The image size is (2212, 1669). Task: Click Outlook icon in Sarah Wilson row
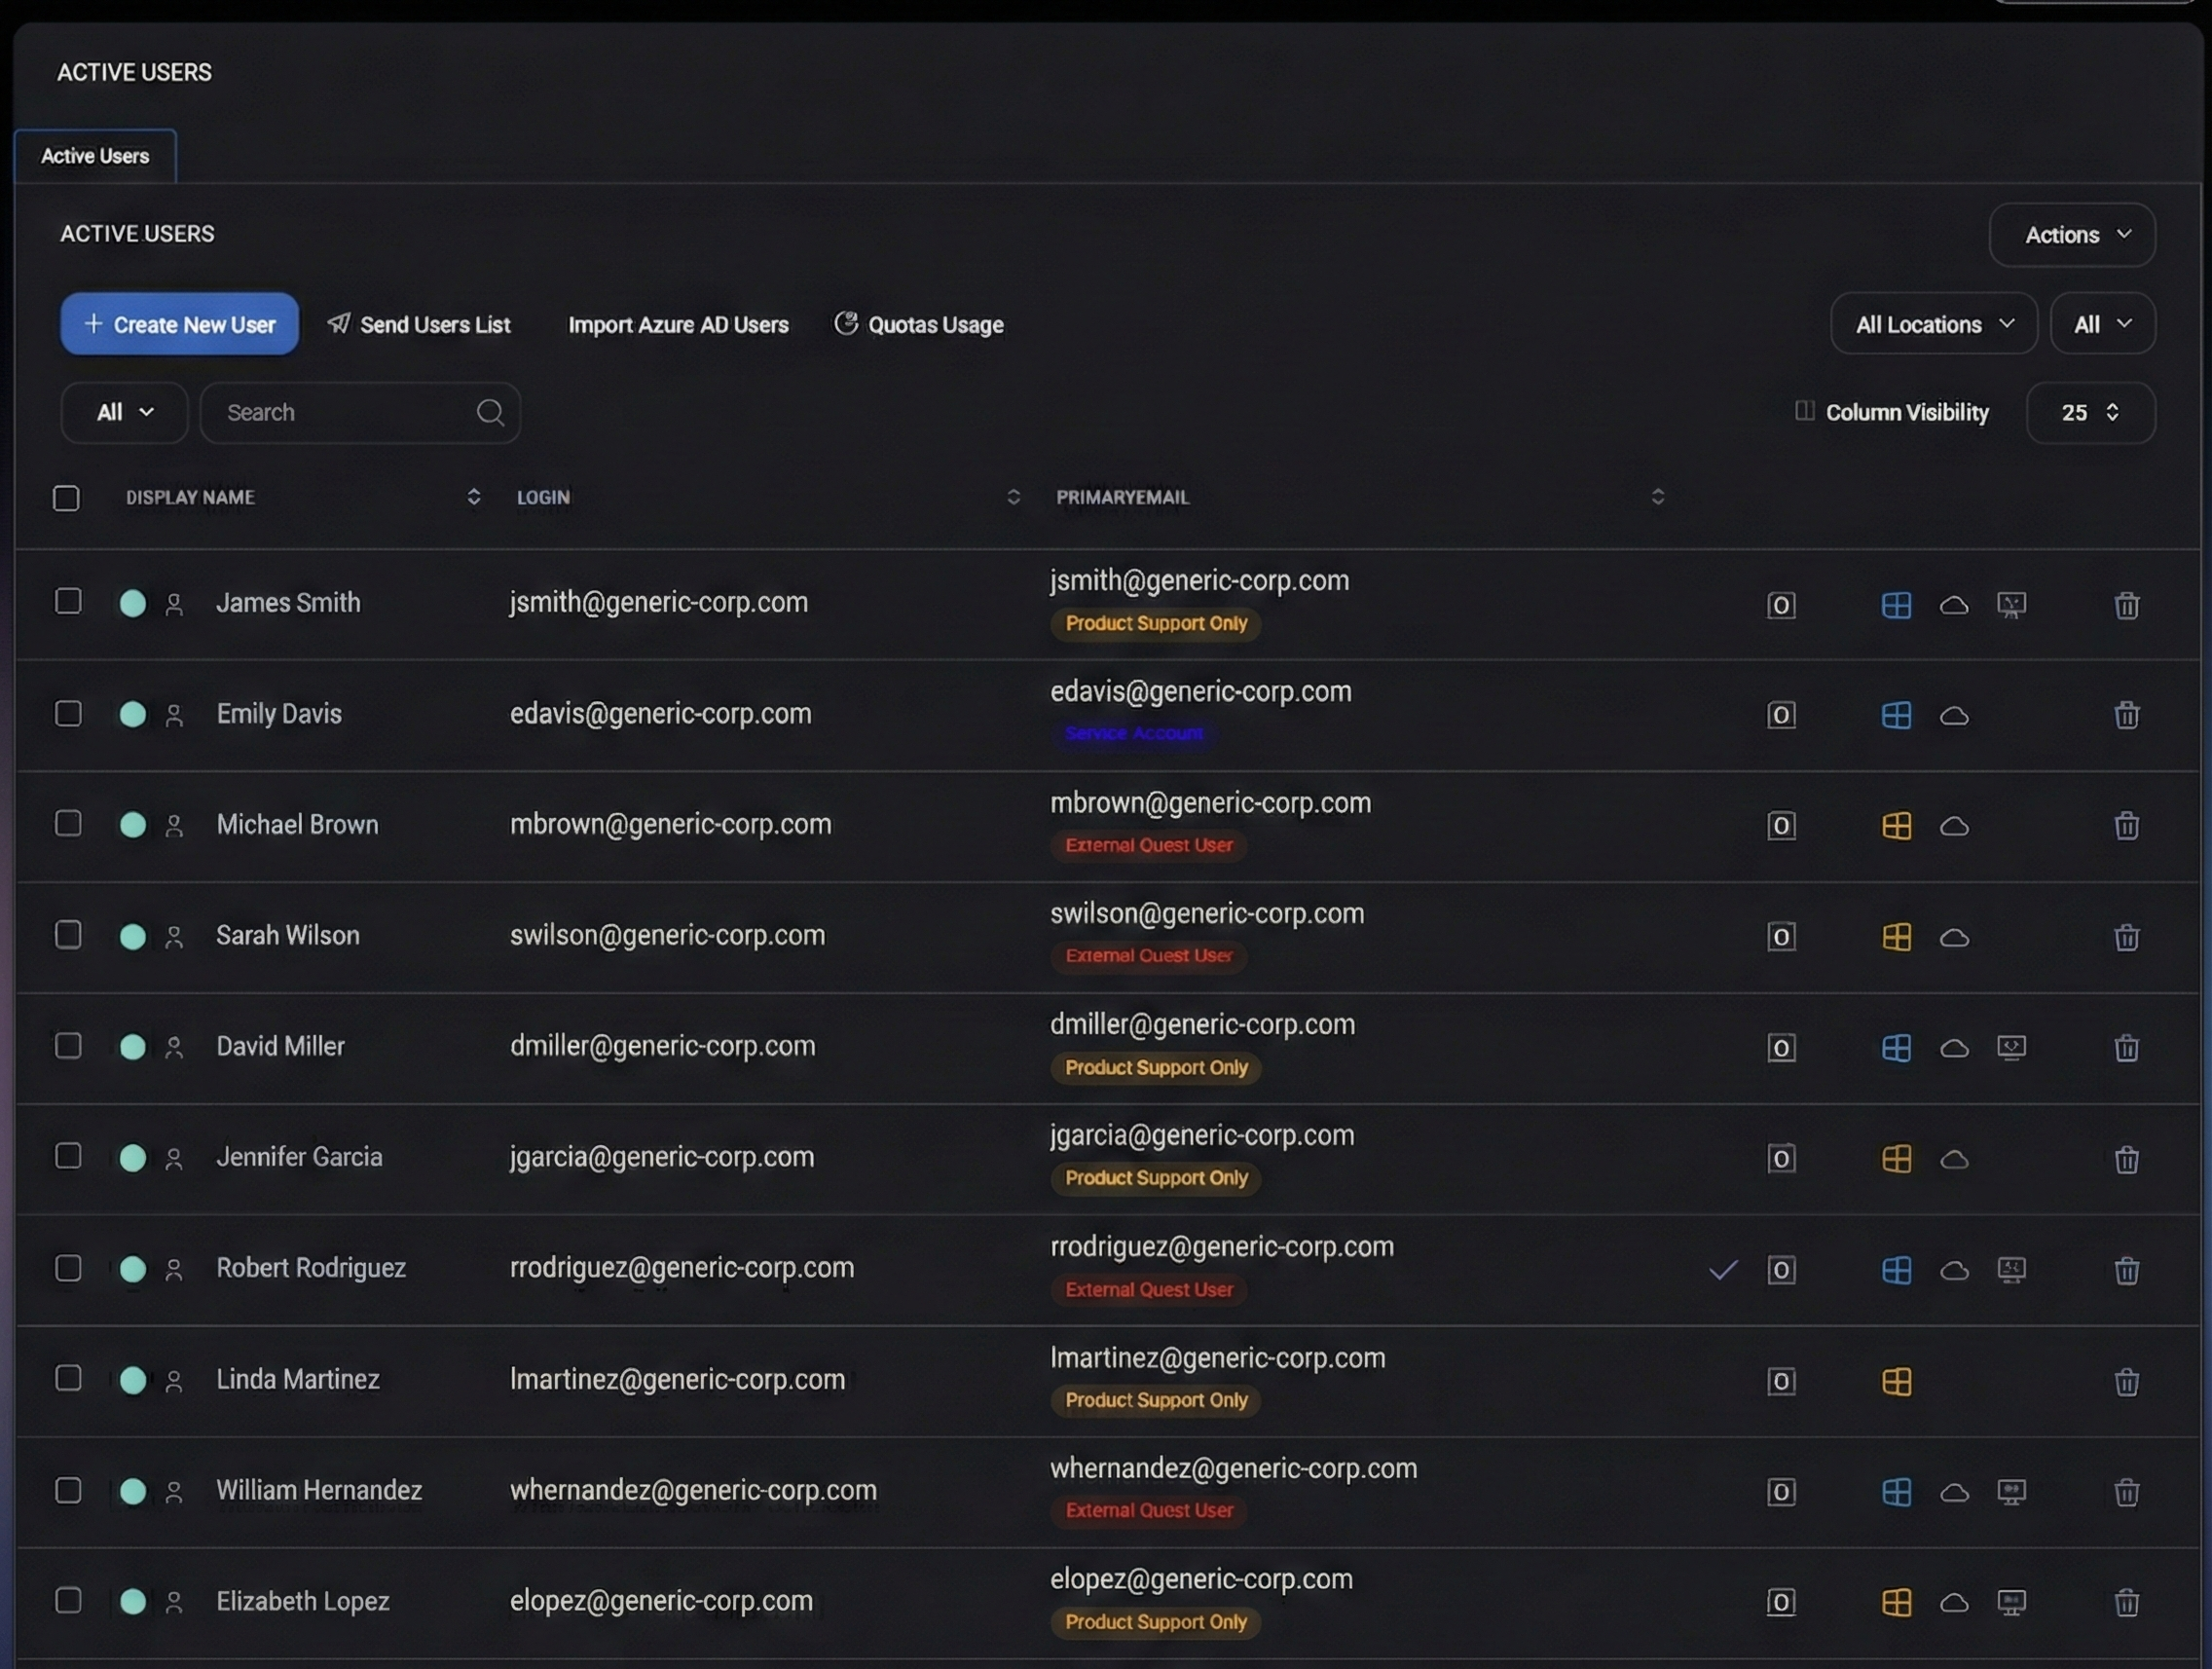click(1781, 937)
